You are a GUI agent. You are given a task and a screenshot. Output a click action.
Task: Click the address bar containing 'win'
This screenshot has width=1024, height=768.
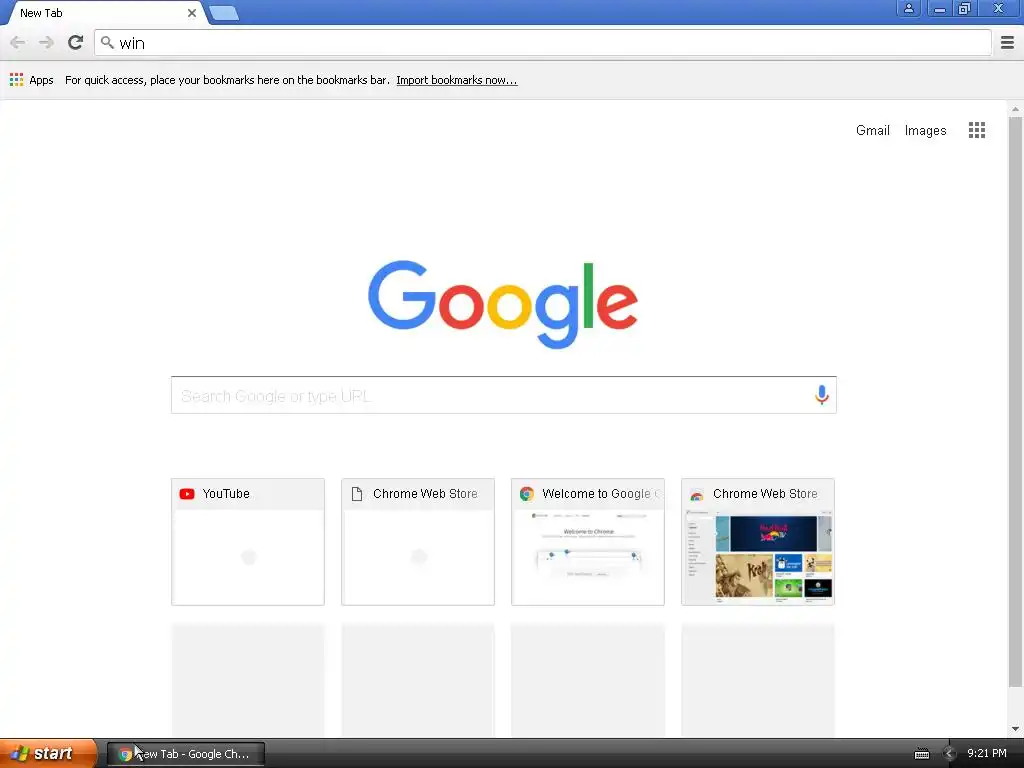click(543, 43)
